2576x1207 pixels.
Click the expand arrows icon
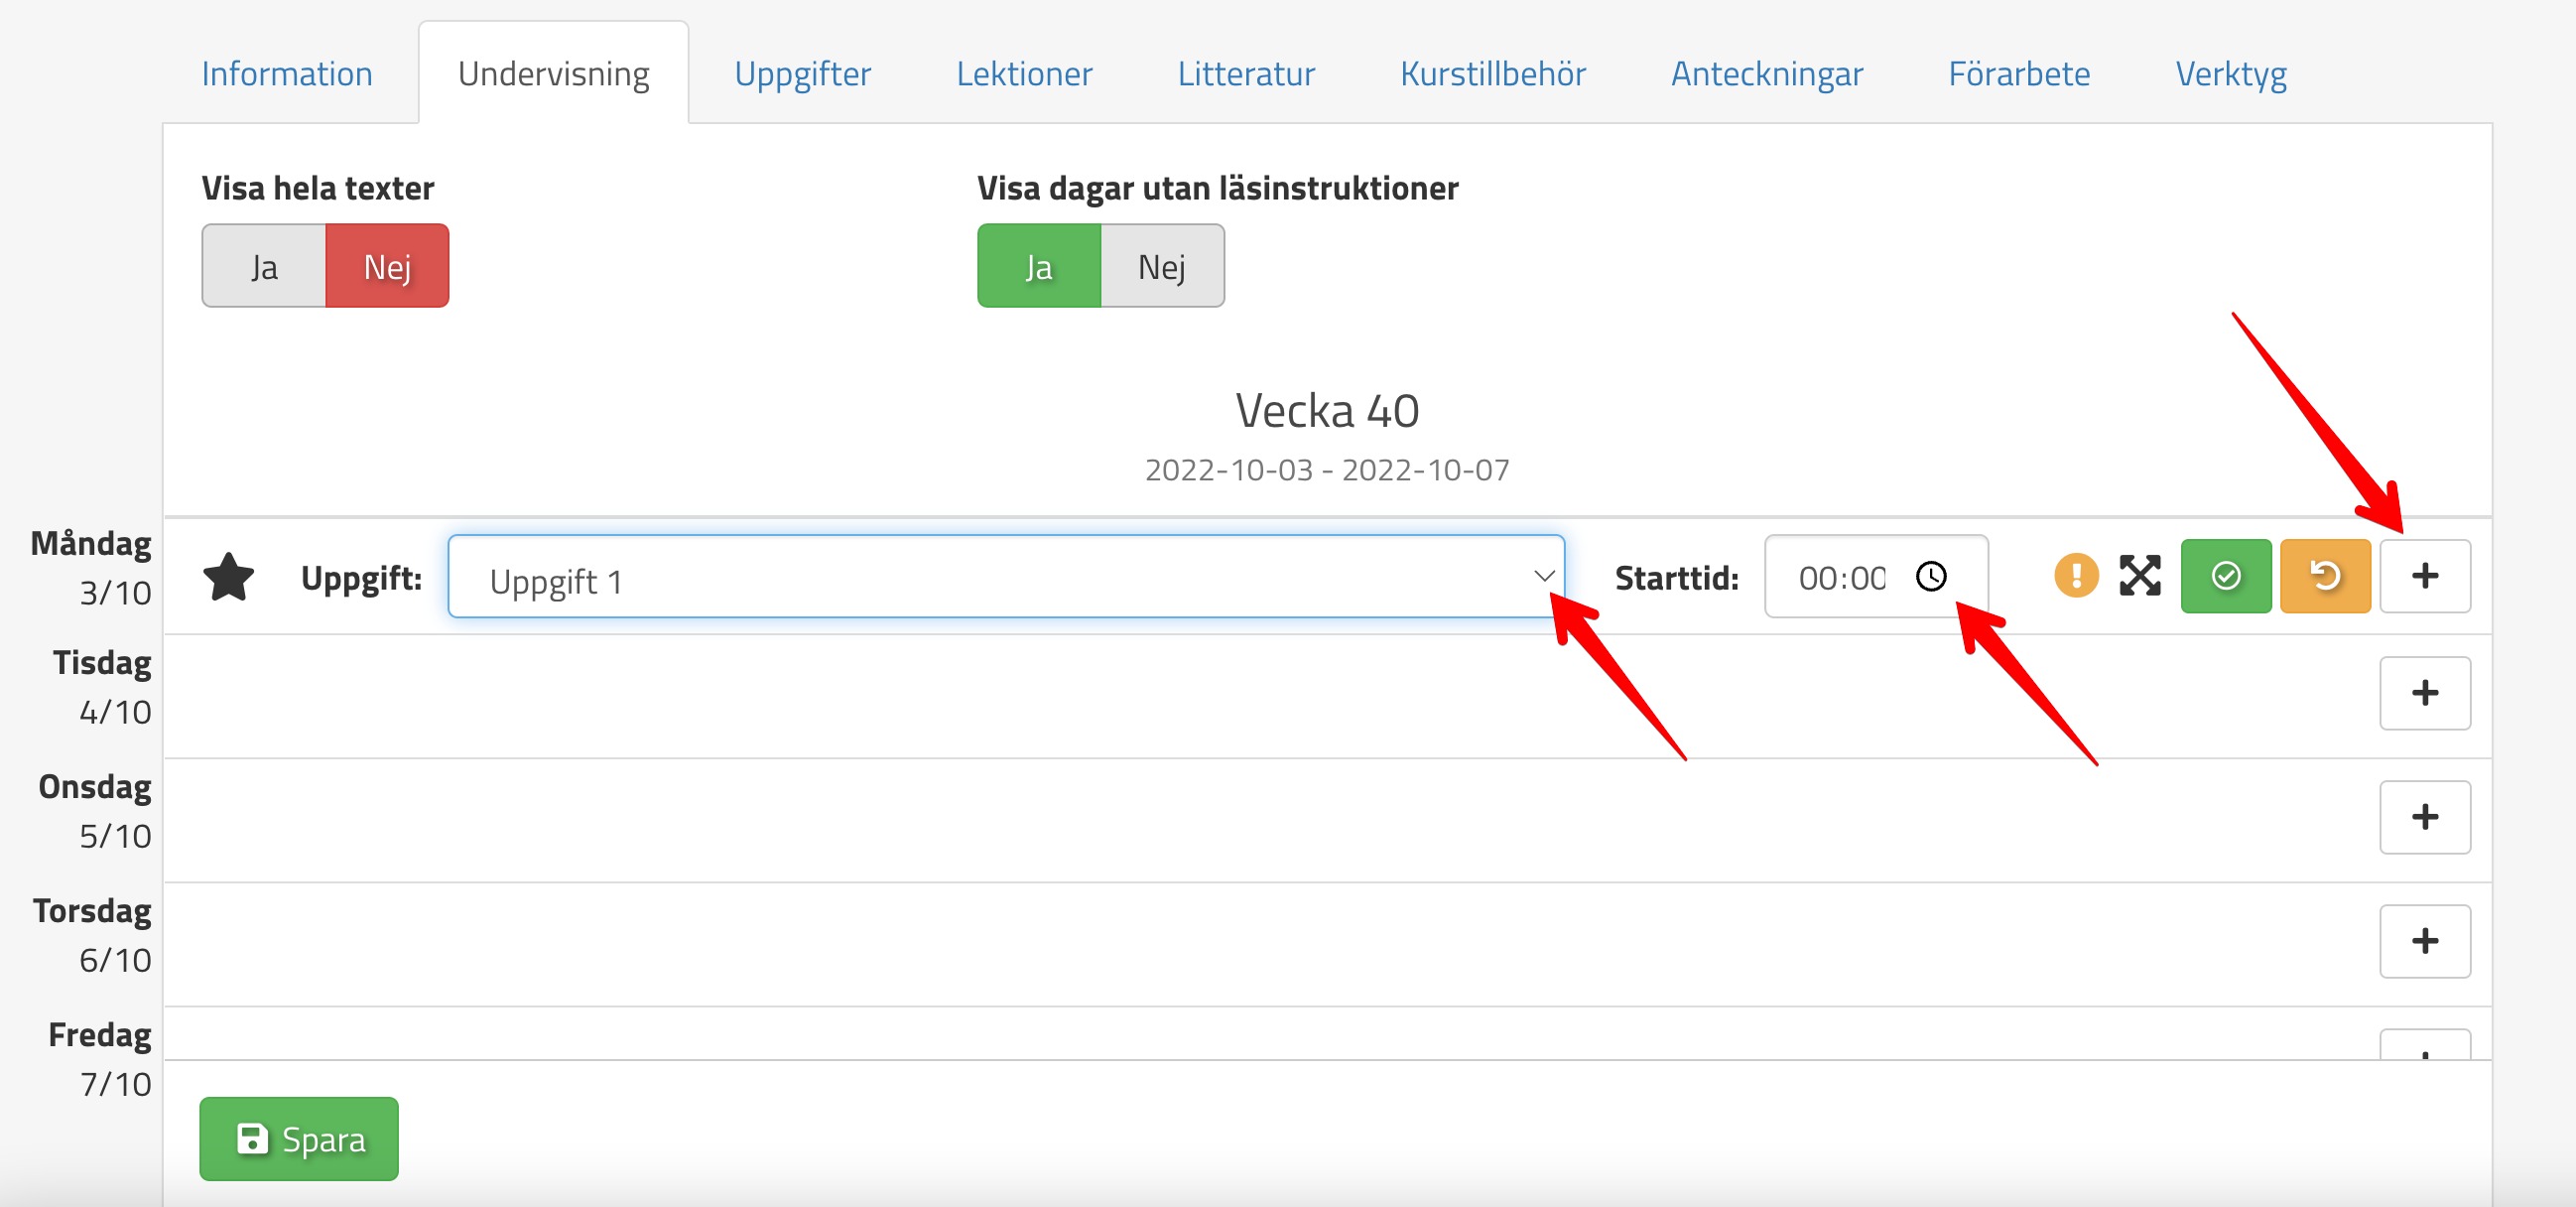(x=2139, y=576)
